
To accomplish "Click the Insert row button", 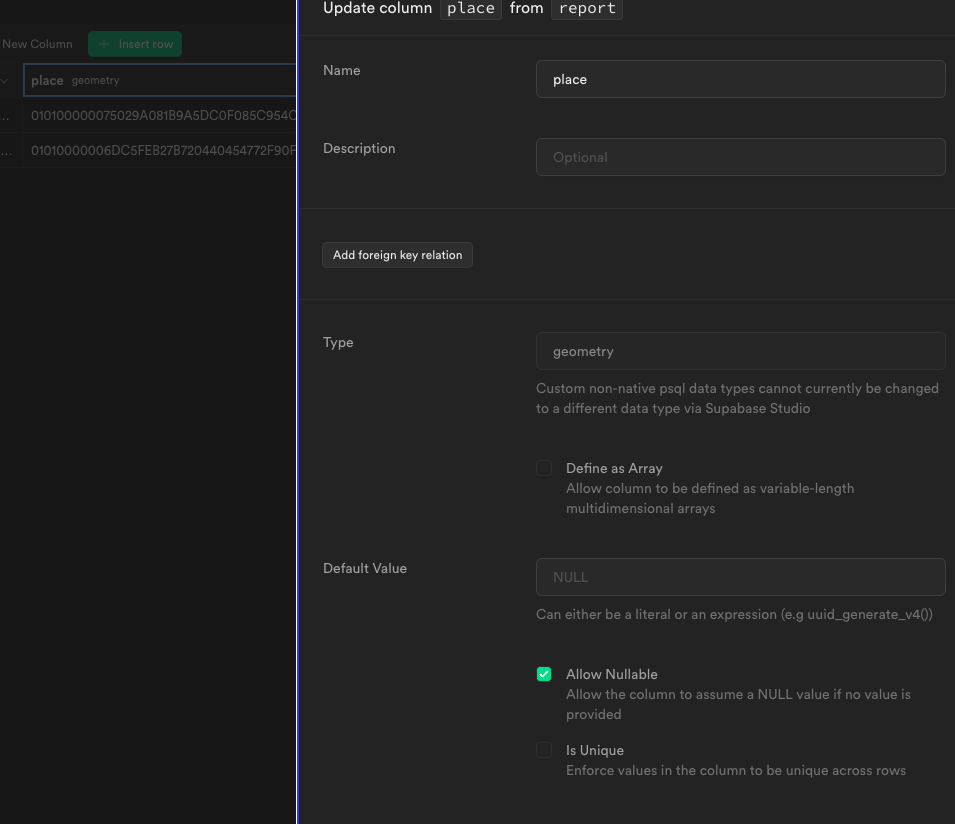I will [x=135, y=44].
